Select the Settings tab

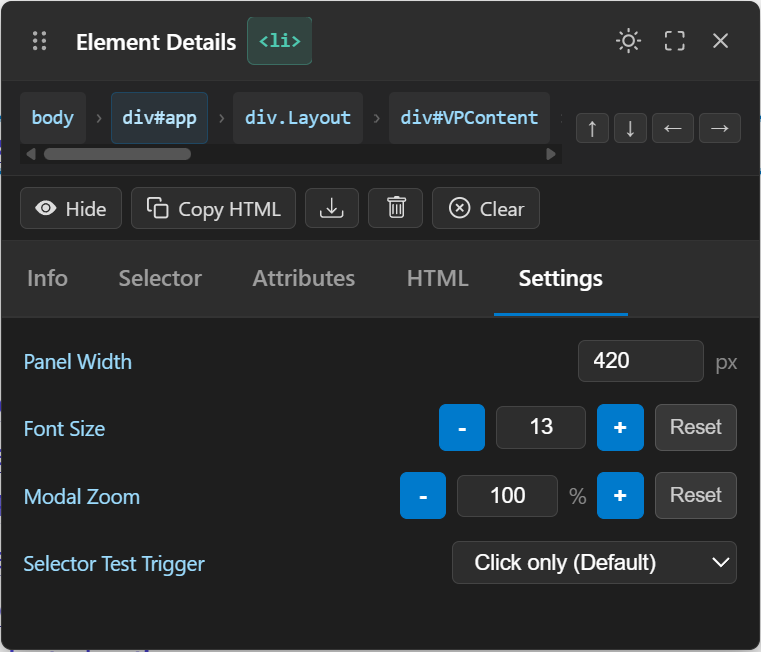coord(561,279)
